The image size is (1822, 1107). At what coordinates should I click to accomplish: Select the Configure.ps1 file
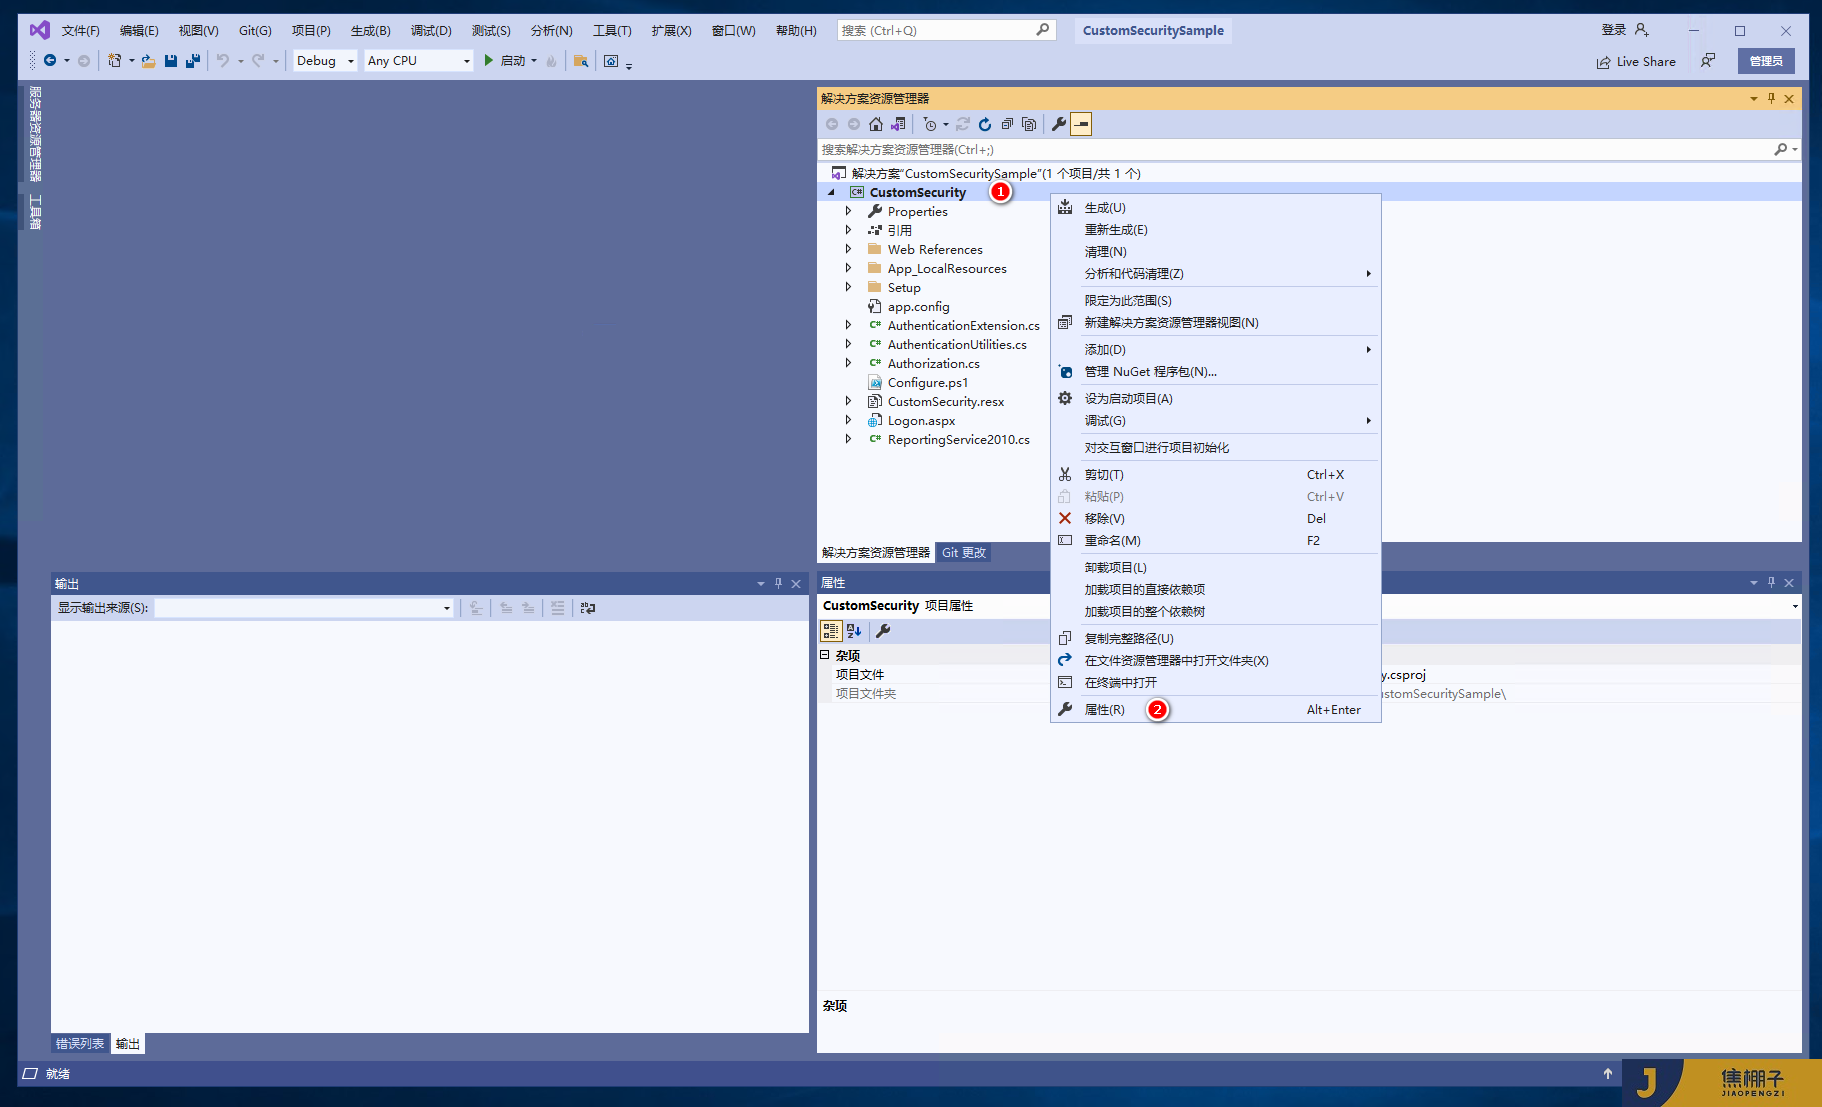point(928,382)
